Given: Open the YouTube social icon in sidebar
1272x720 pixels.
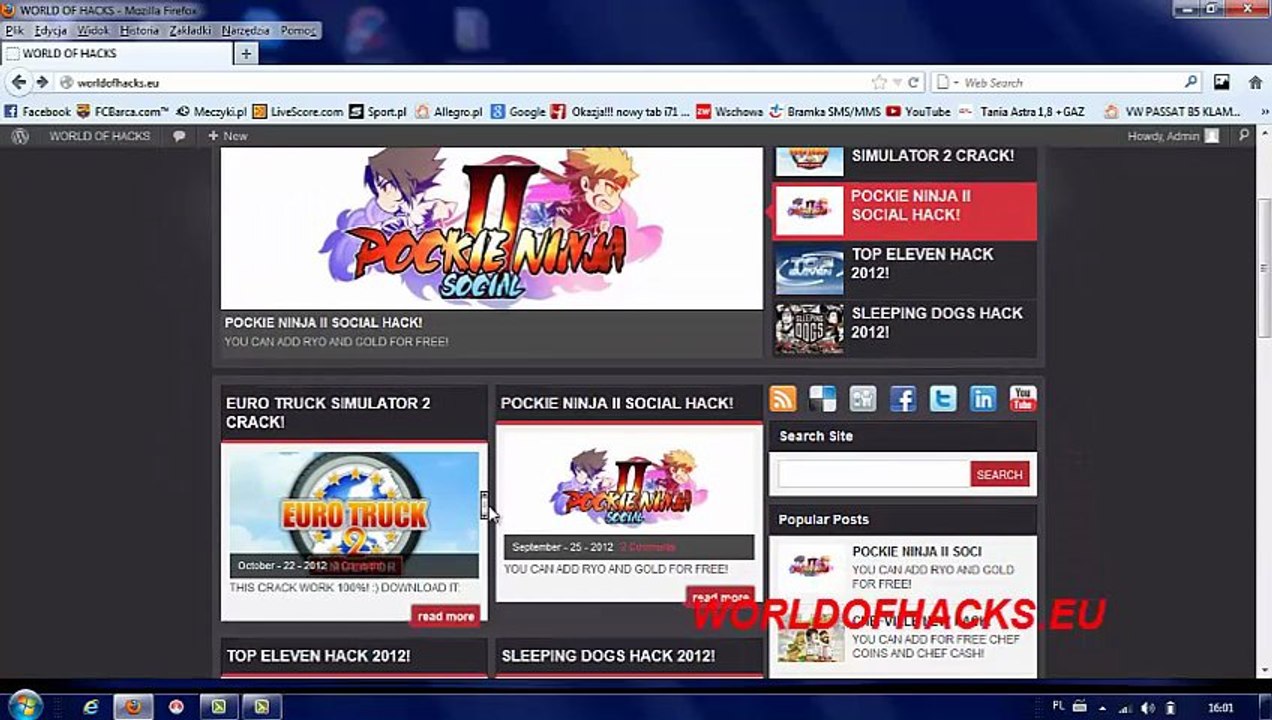Looking at the screenshot, I should click(1022, 399).
